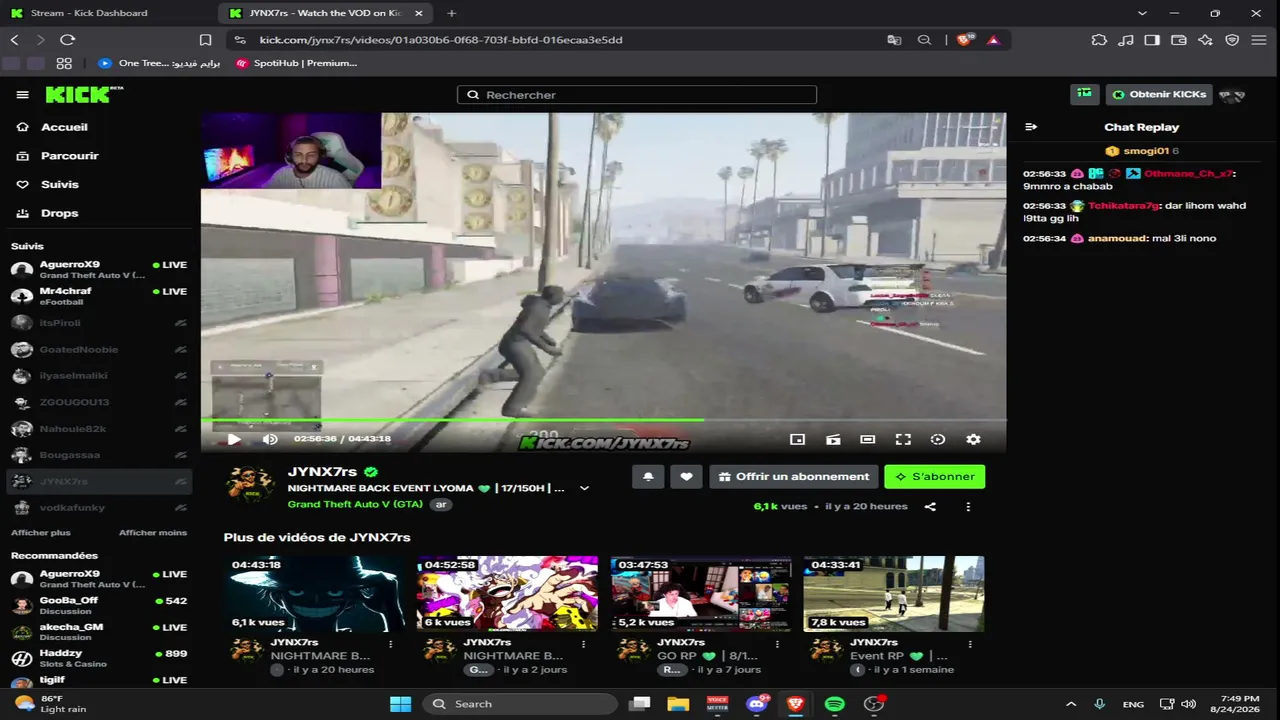Open Discord from the taskbar

[x=757, y=704]
